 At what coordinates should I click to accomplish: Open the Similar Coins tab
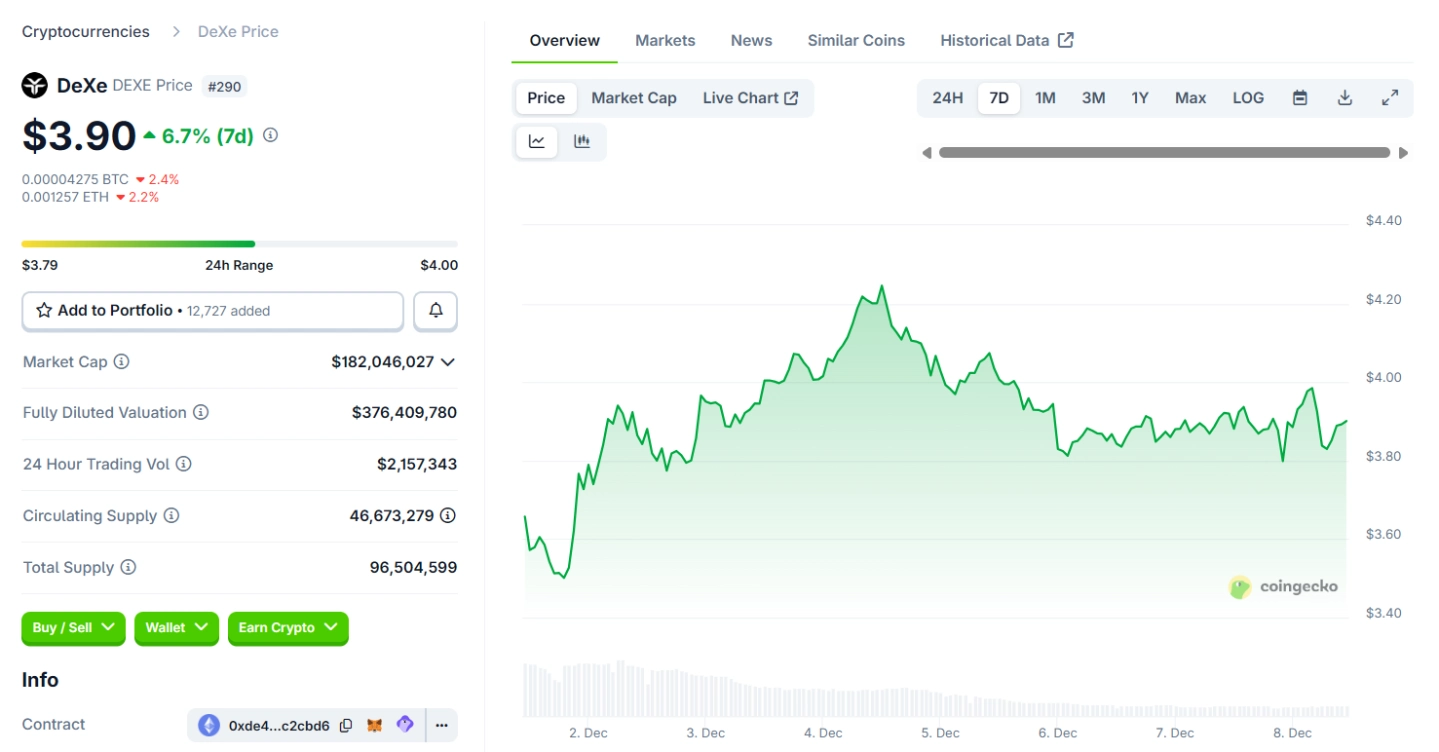[x=856, y=41]
